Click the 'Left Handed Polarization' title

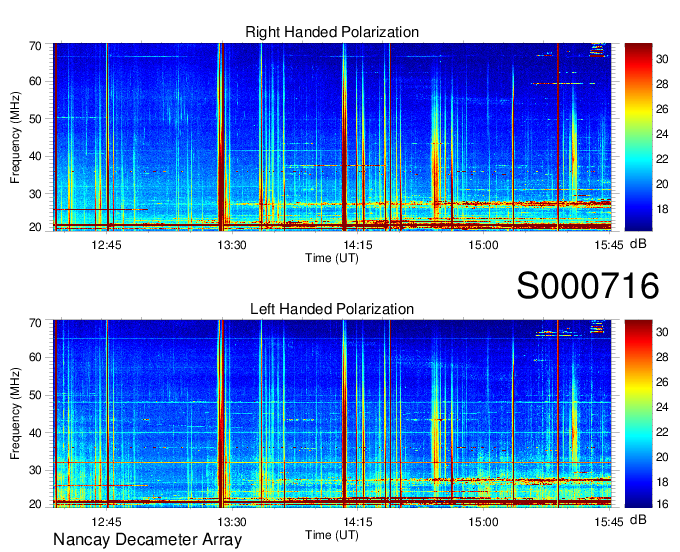click(332, 309)
